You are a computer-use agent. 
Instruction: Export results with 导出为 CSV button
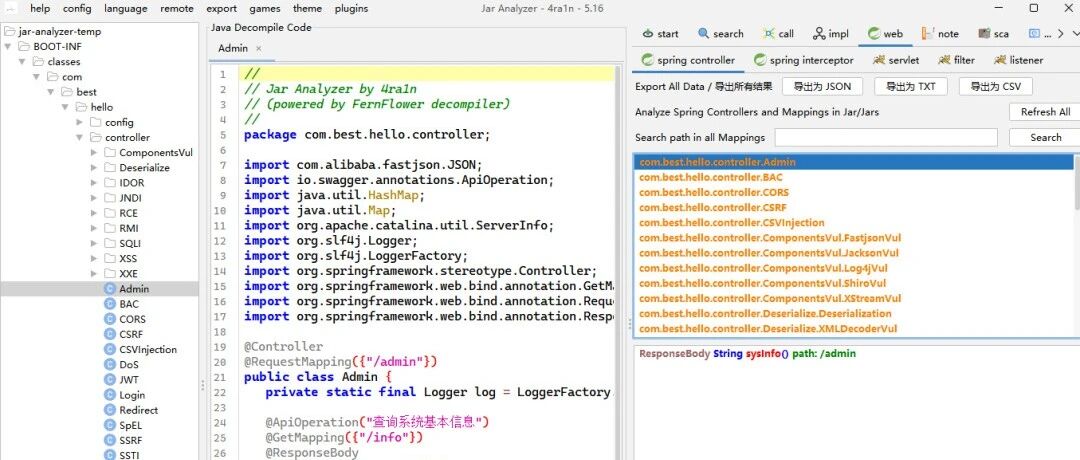pyautogui.click(x=995, y=86)
